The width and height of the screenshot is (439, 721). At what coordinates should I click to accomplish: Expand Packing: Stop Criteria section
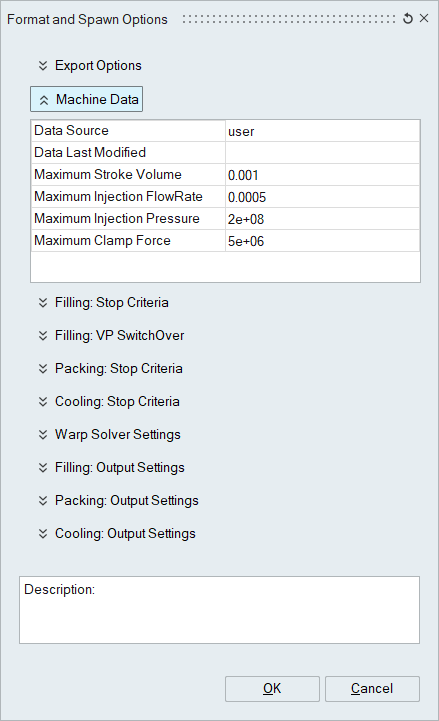[110, 369]
